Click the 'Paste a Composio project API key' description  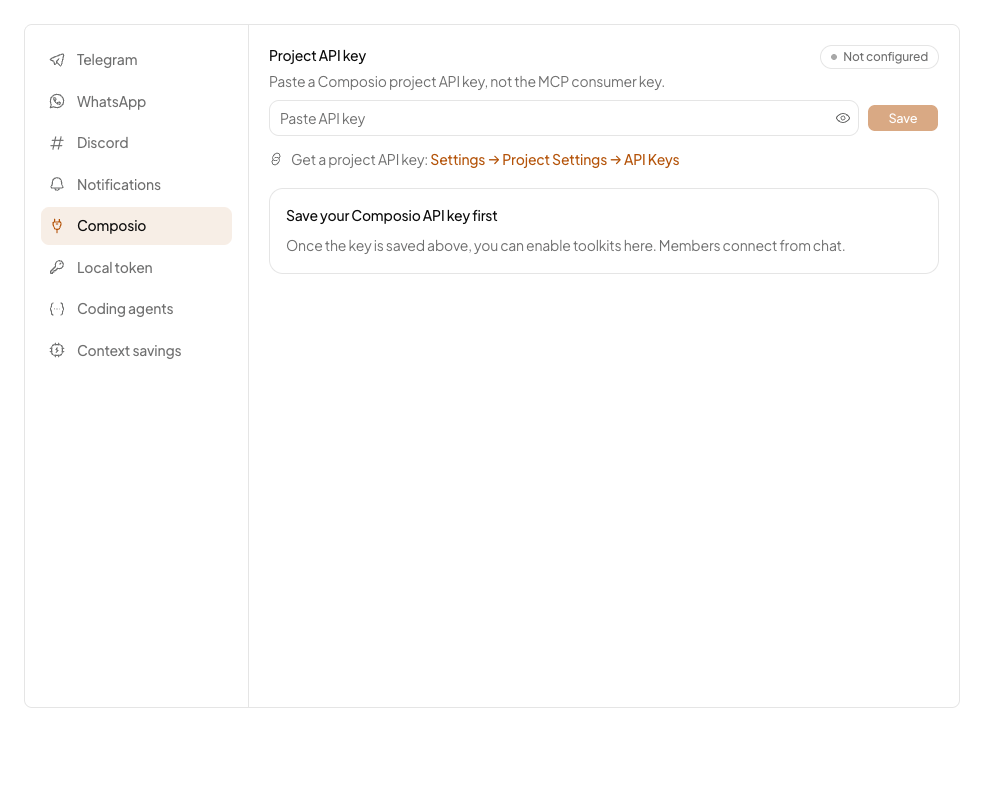[467, 82]
